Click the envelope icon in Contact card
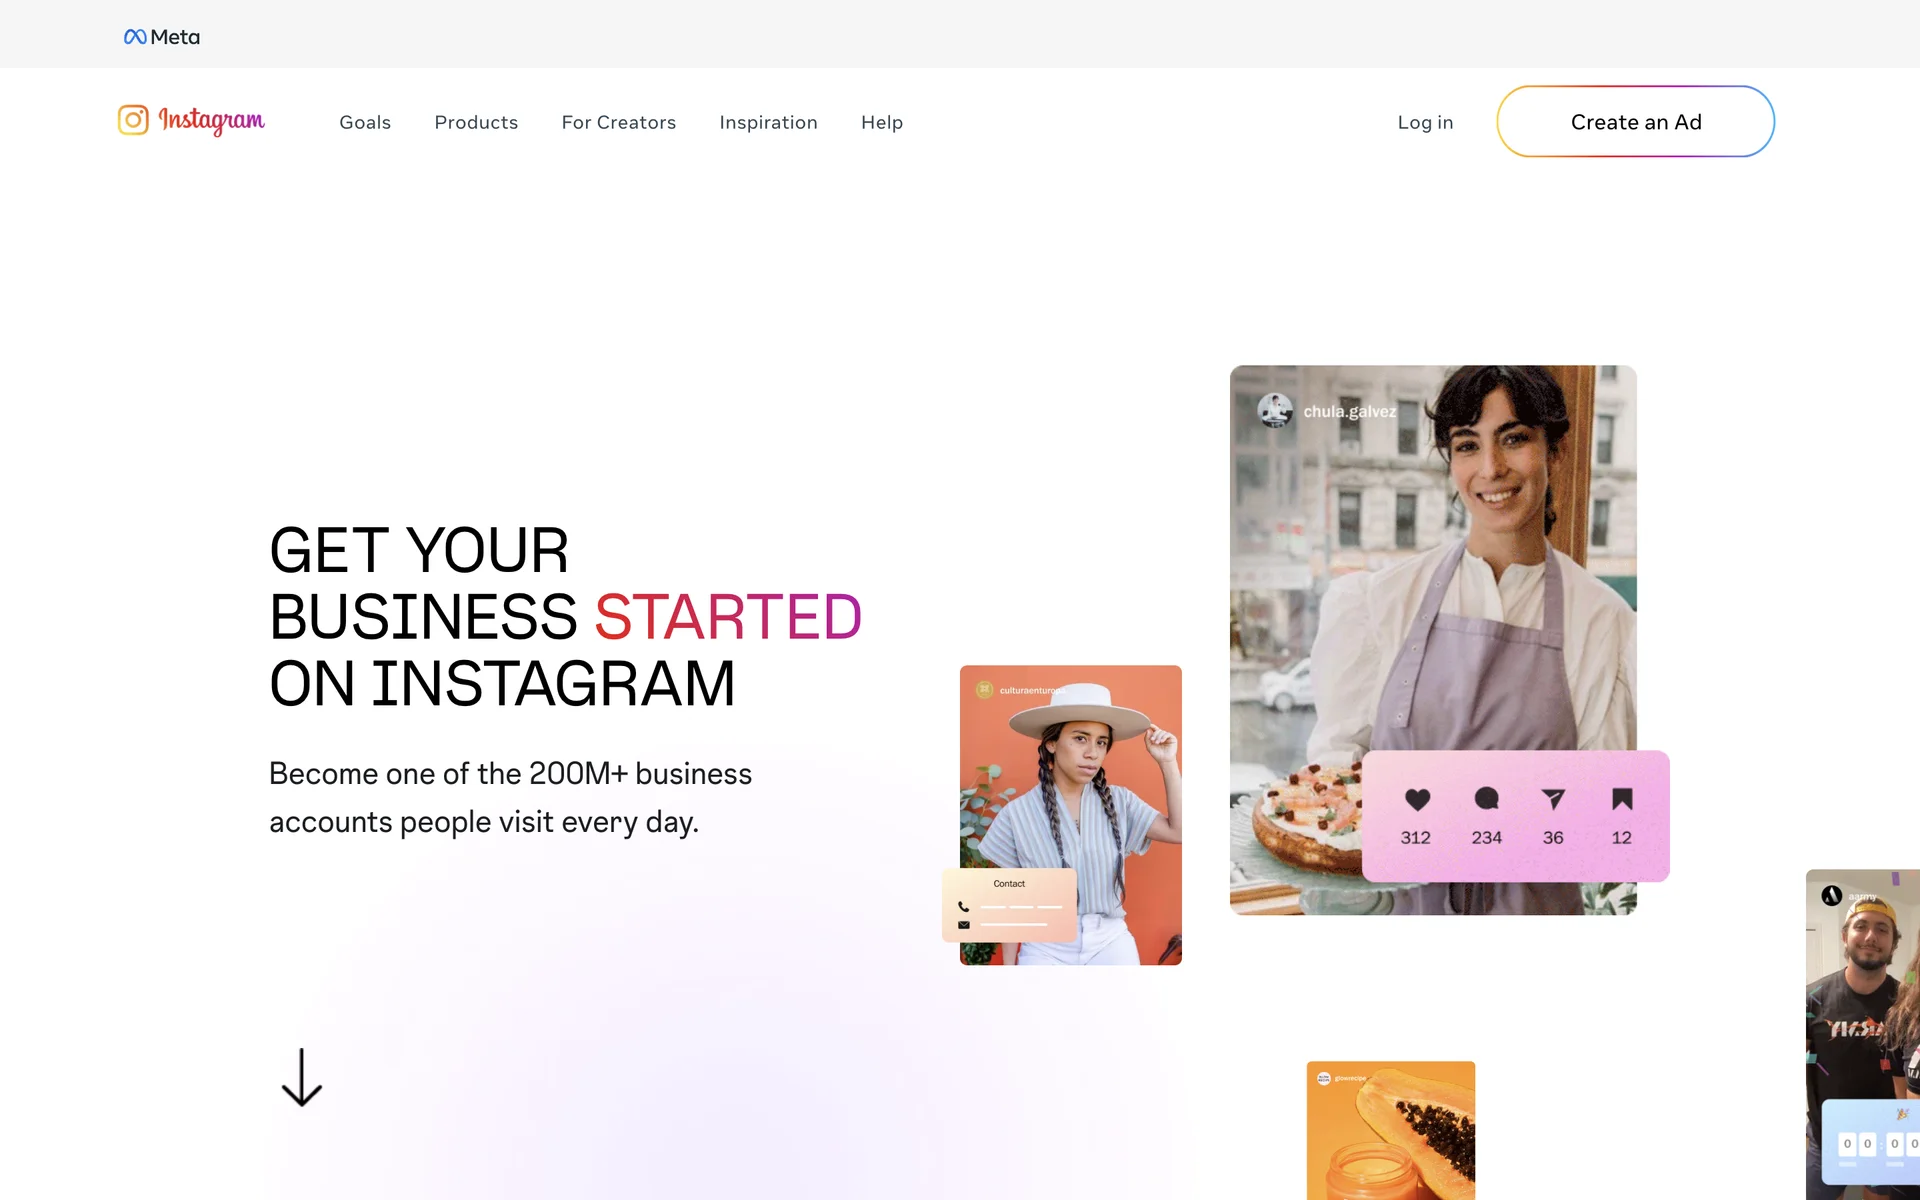Image resolution: width=1920 pixels, height=1200 pixels. (964, 925)
